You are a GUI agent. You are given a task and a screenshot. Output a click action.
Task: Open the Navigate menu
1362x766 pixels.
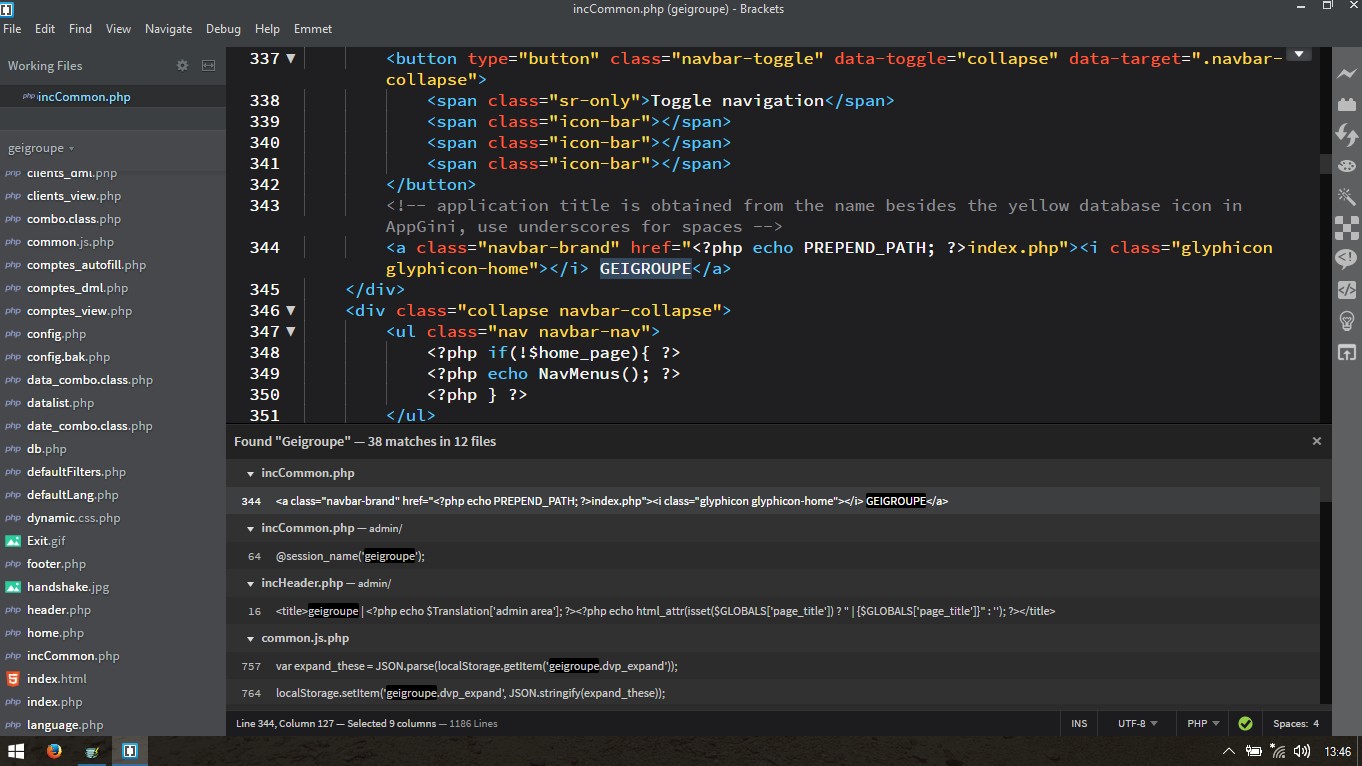pyautogui.click(x=168, y=29)
